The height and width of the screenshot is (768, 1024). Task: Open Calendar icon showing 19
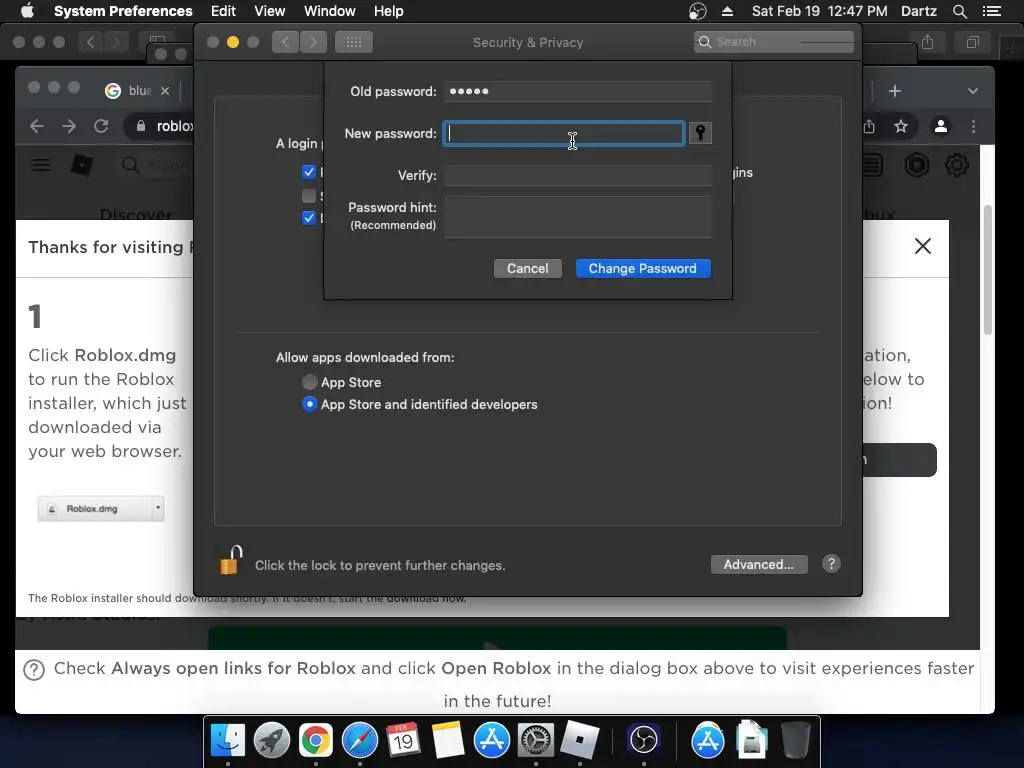tap(403, 741)
